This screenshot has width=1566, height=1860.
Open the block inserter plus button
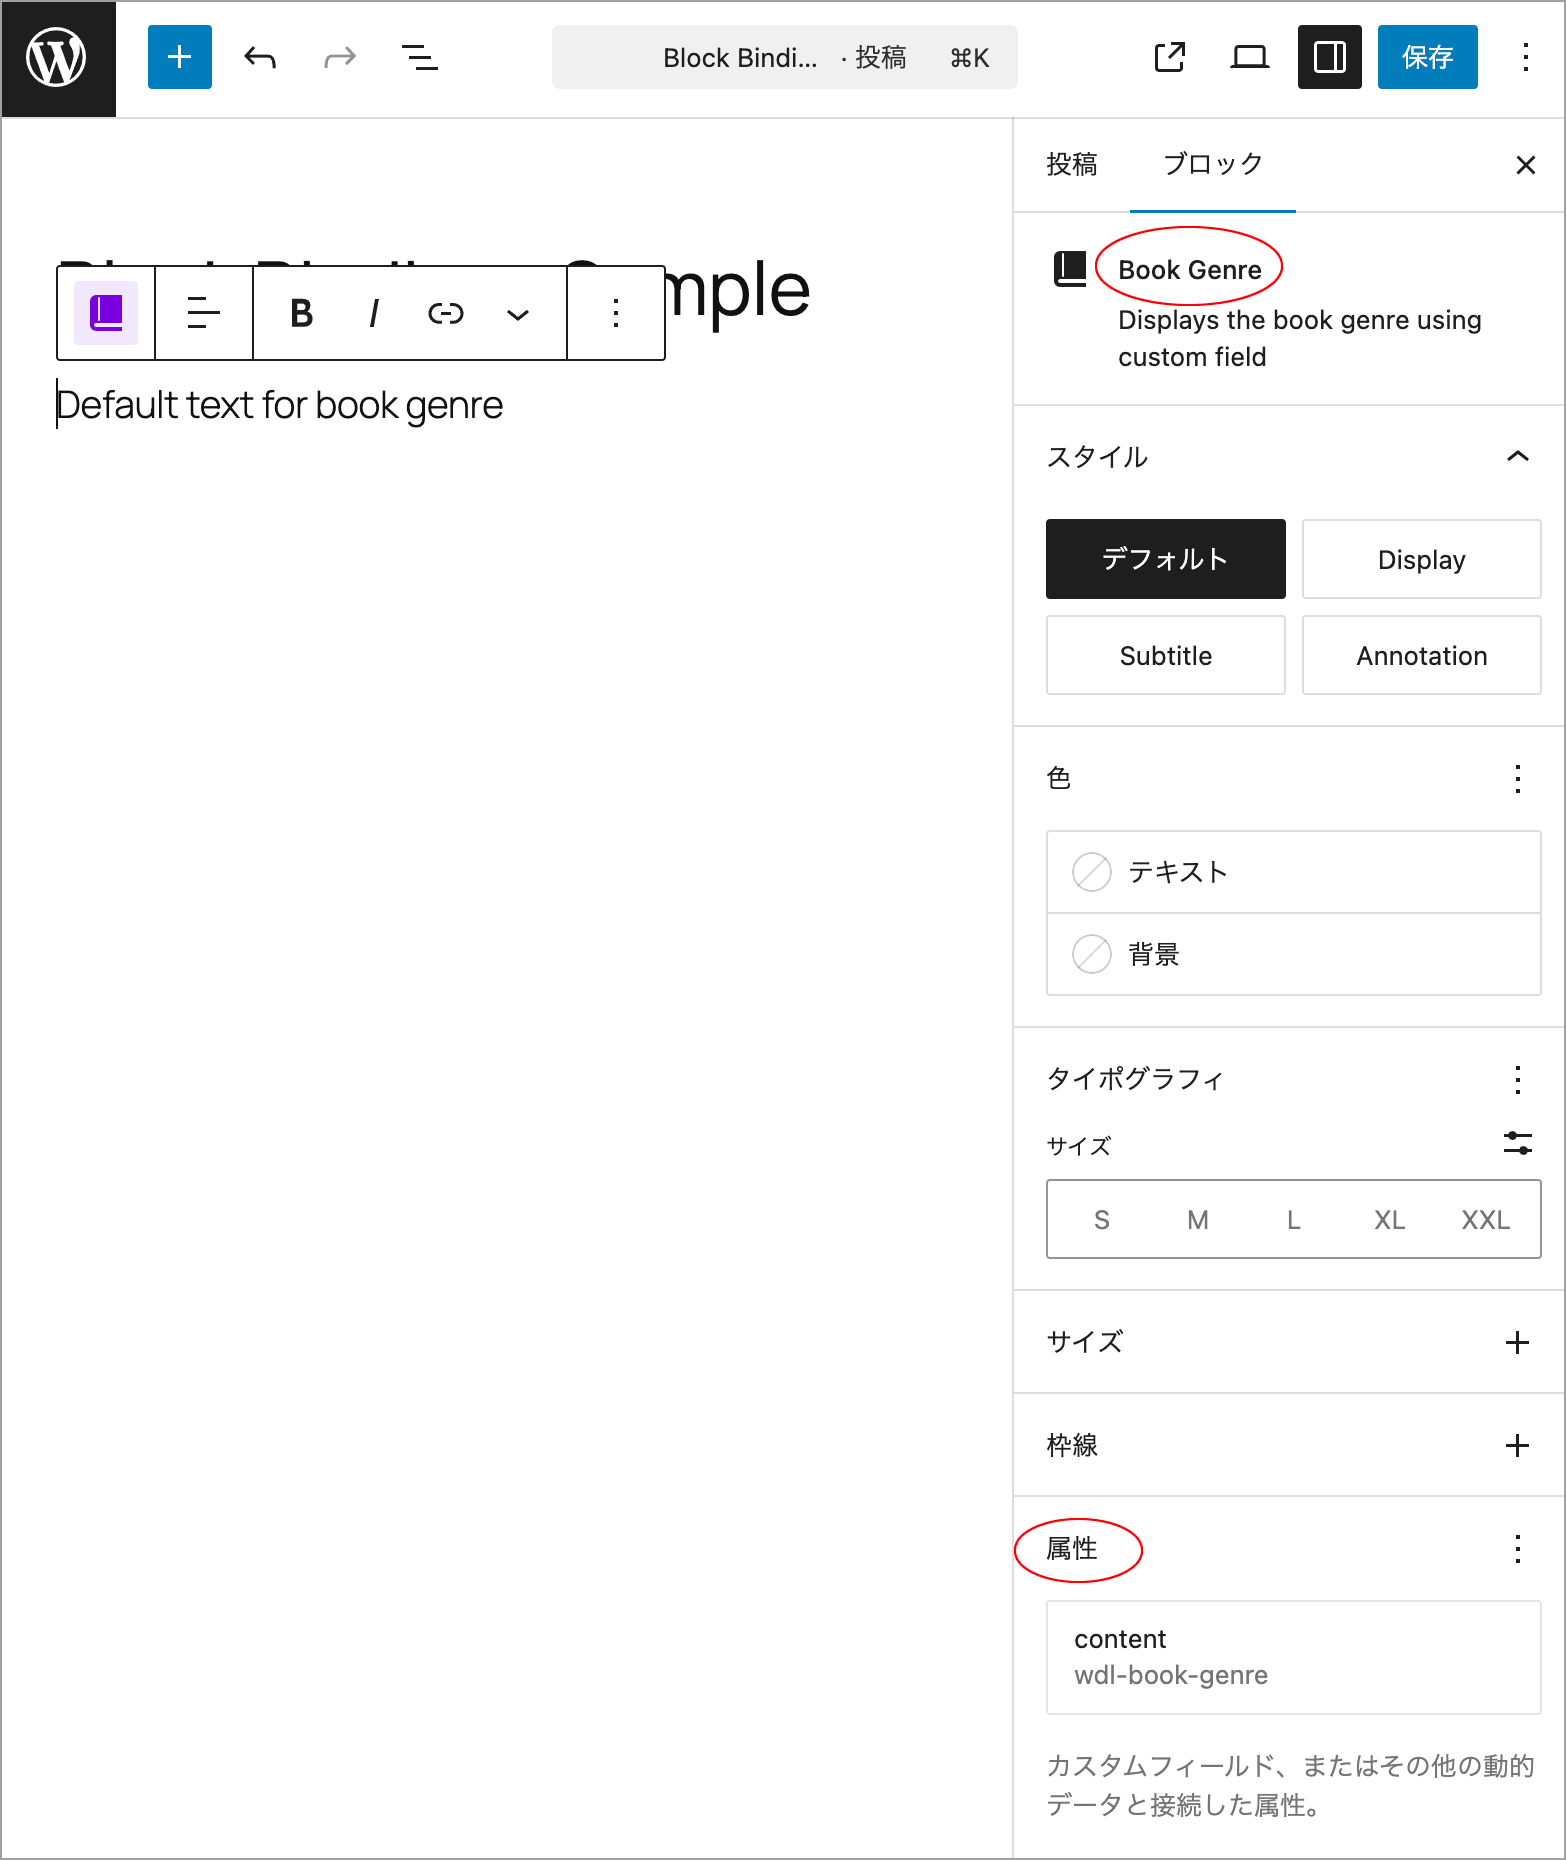point(180,57)
